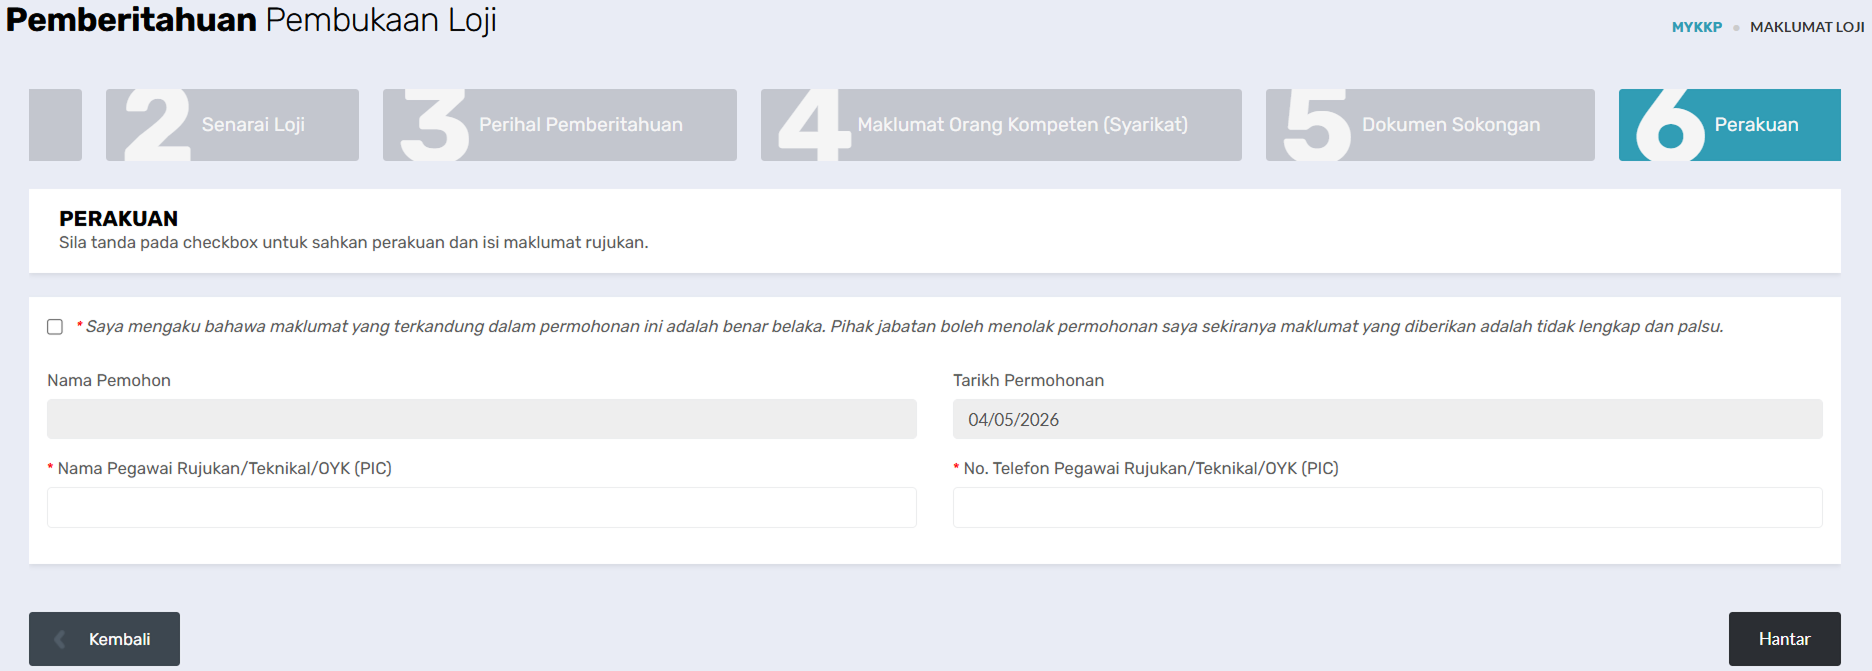
Task: Go to Perihal Pemberitahuan step
Action: click(560, 125)
